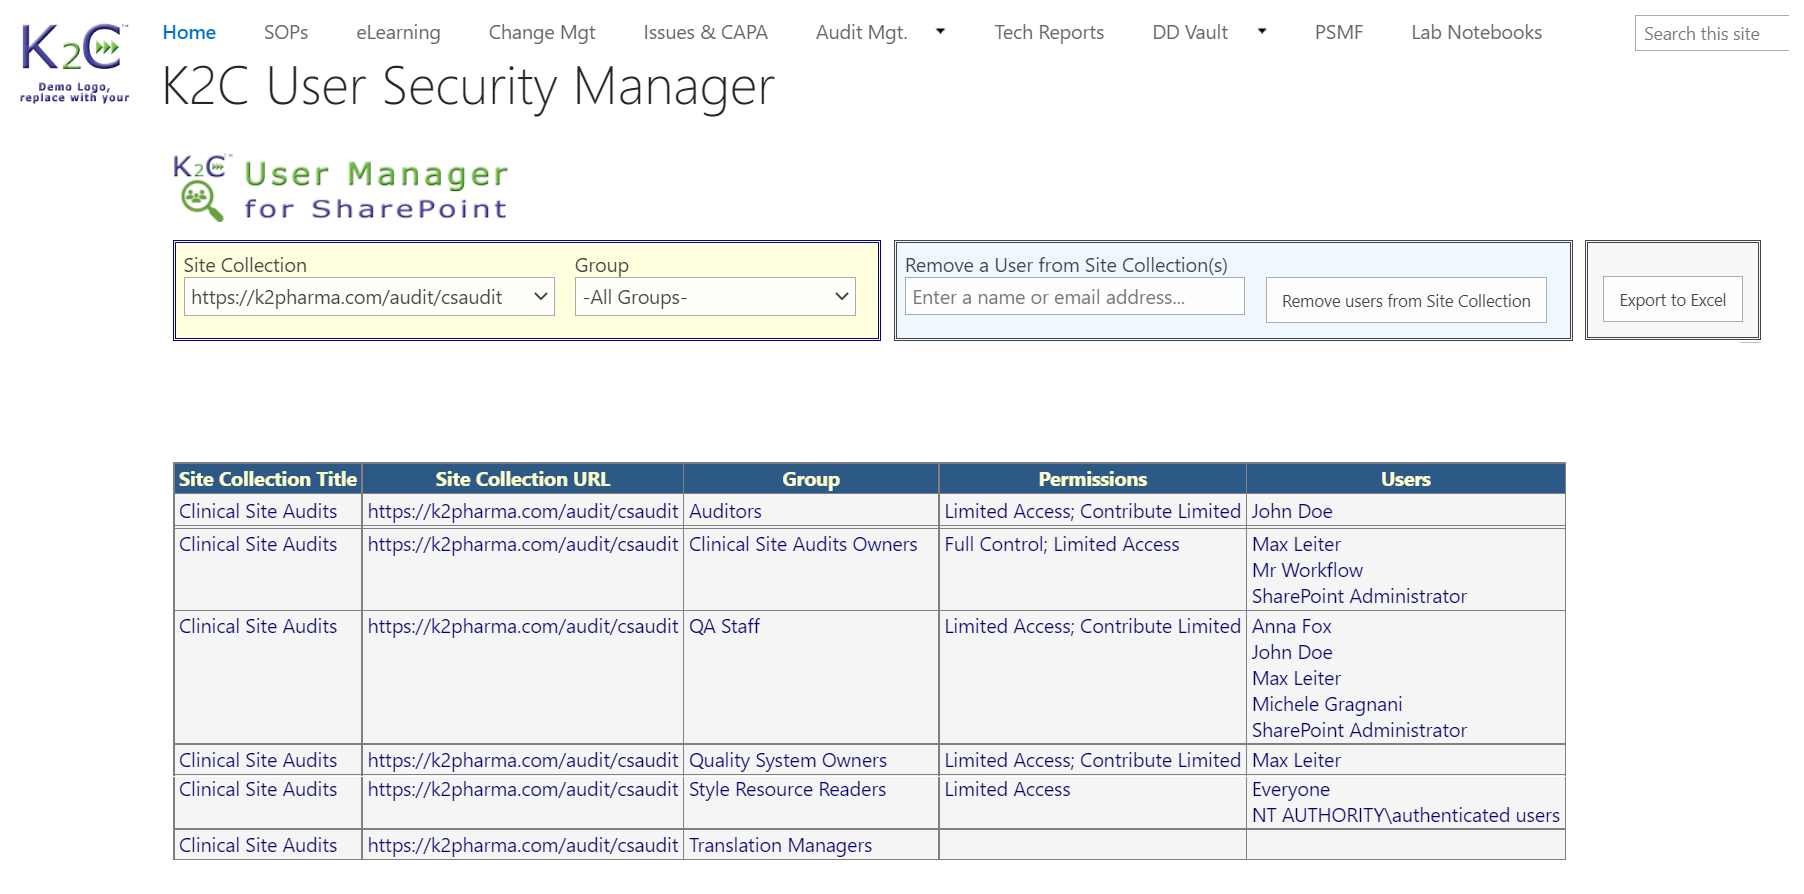The width and height of the screenshot is (1804, 894).
Task: Click the DD Vault navigation label
Action: pos(1190,32)
